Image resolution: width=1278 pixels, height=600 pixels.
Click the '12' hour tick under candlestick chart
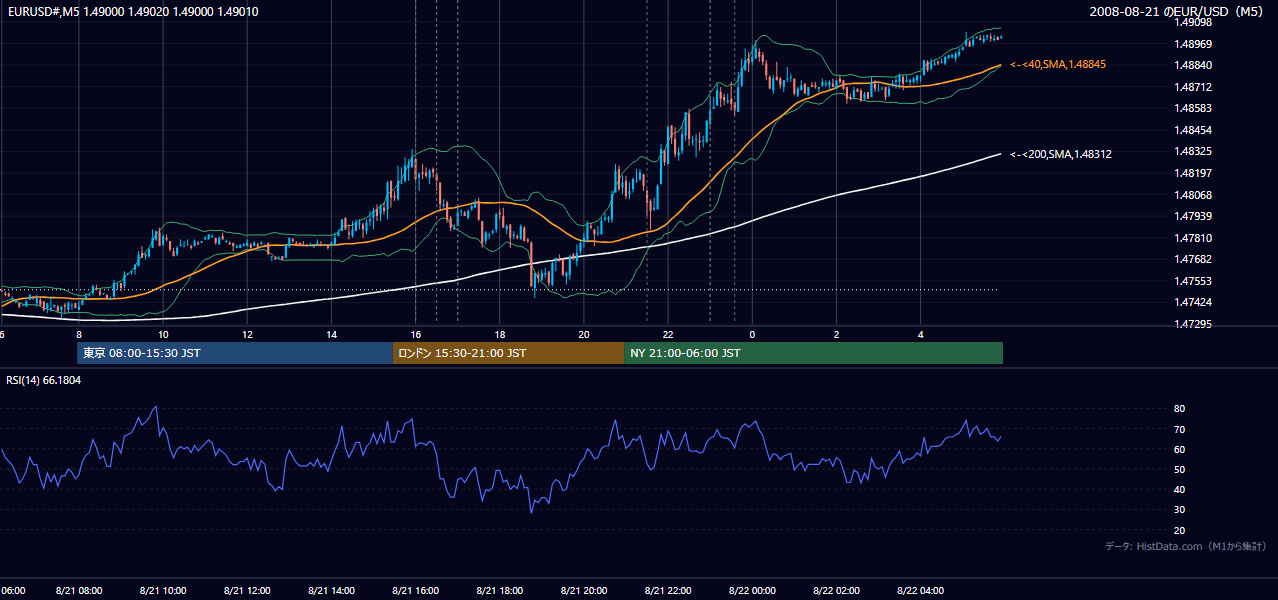(x=247, y=334)
